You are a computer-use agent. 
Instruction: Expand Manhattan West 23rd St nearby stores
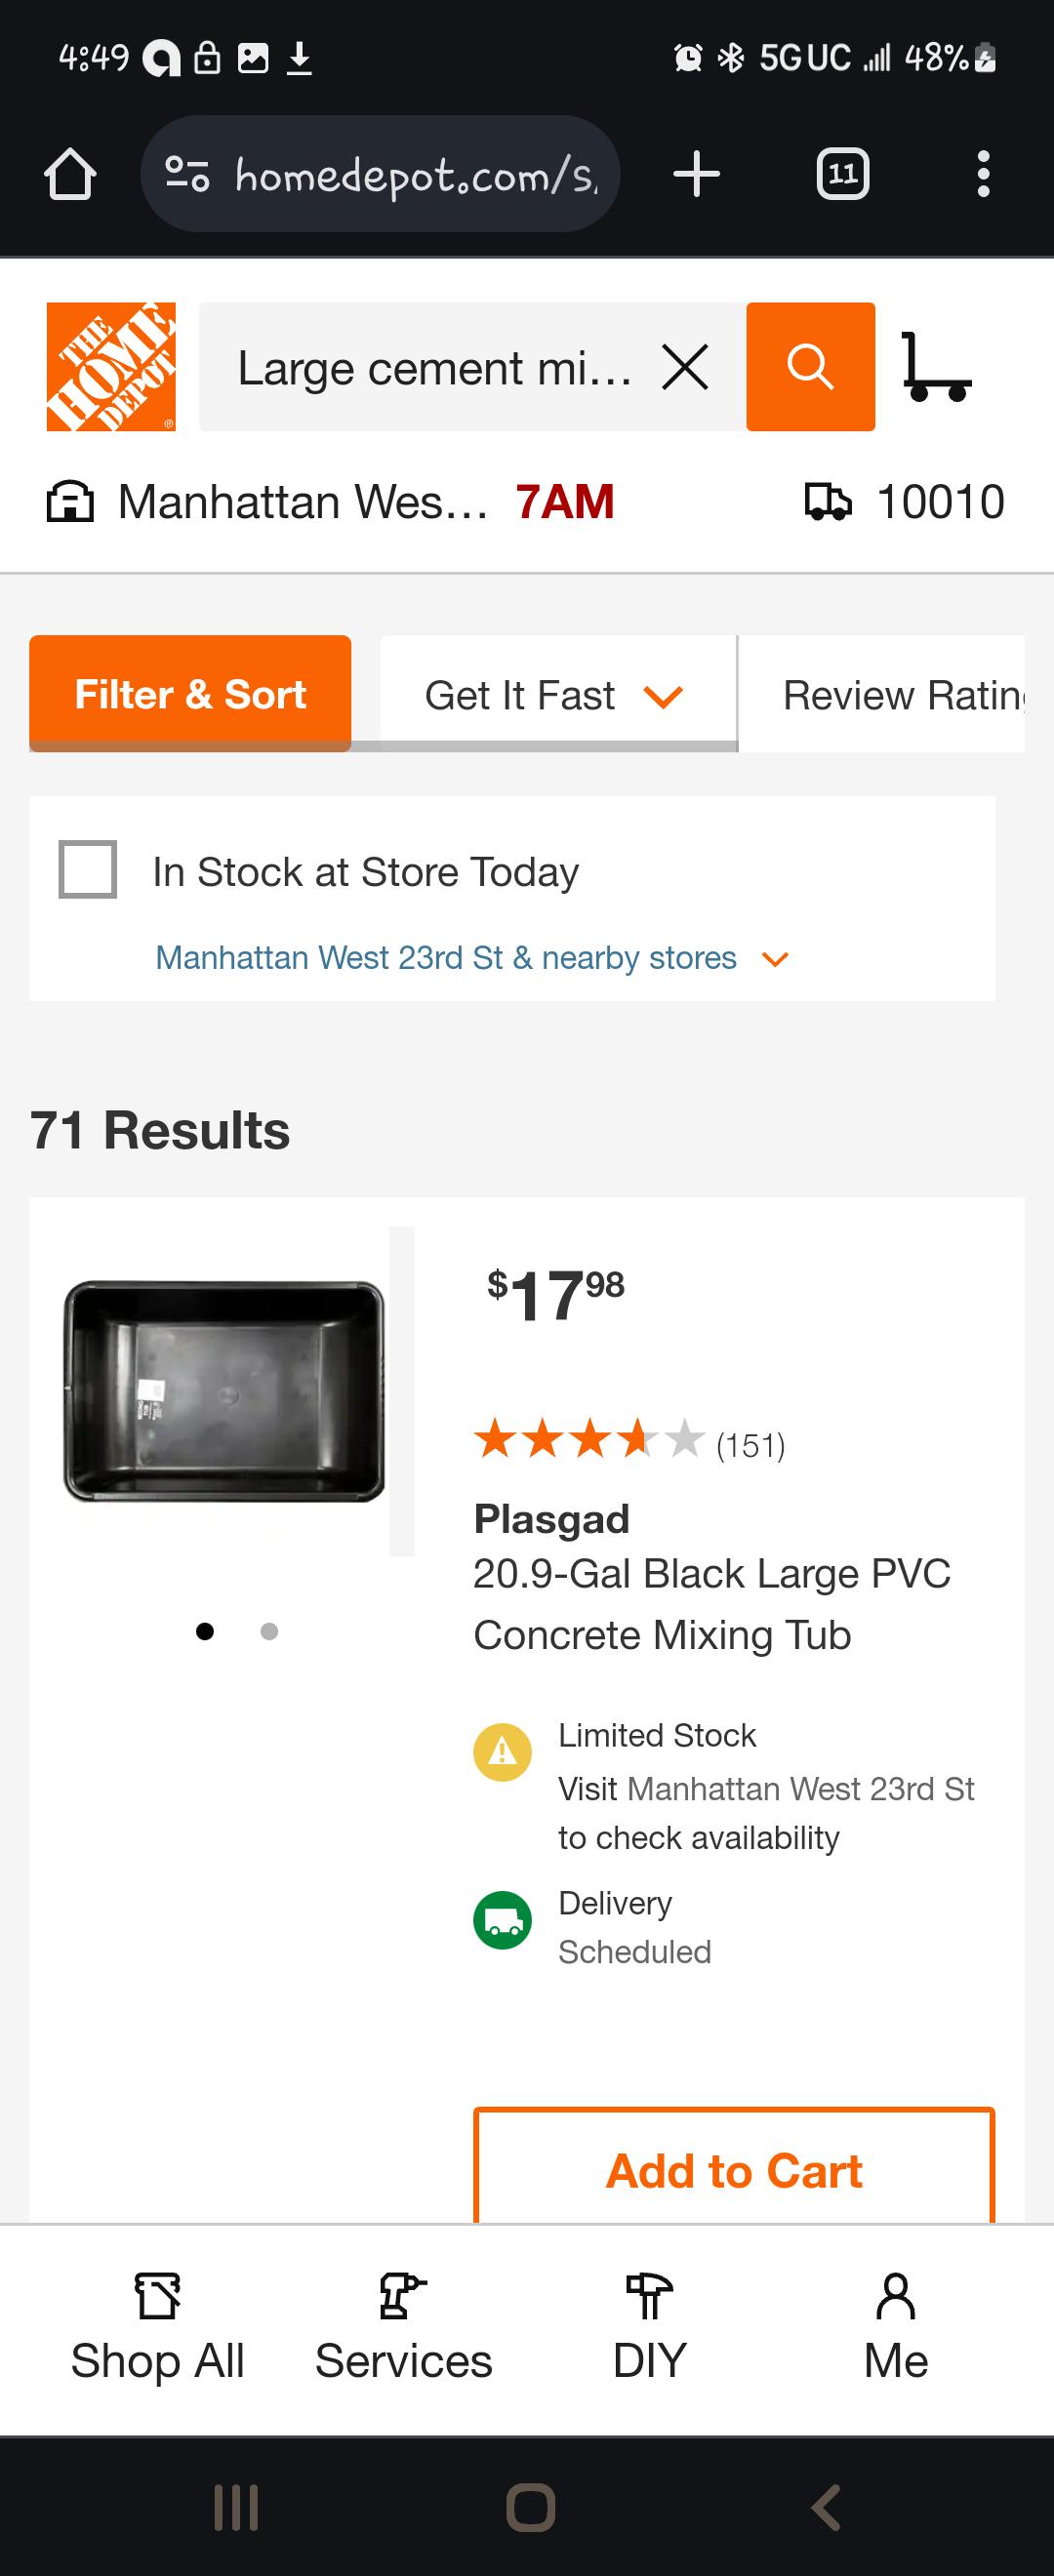click(x=472, y=958)
